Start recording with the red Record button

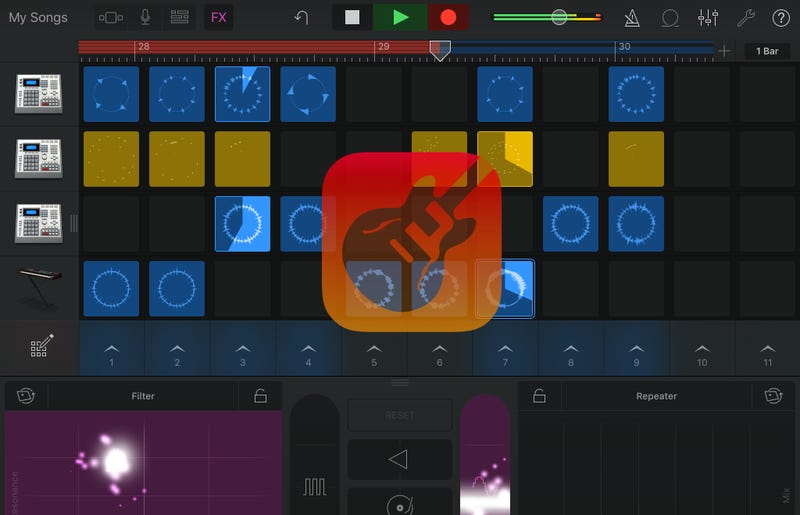(x=448, y=17)
